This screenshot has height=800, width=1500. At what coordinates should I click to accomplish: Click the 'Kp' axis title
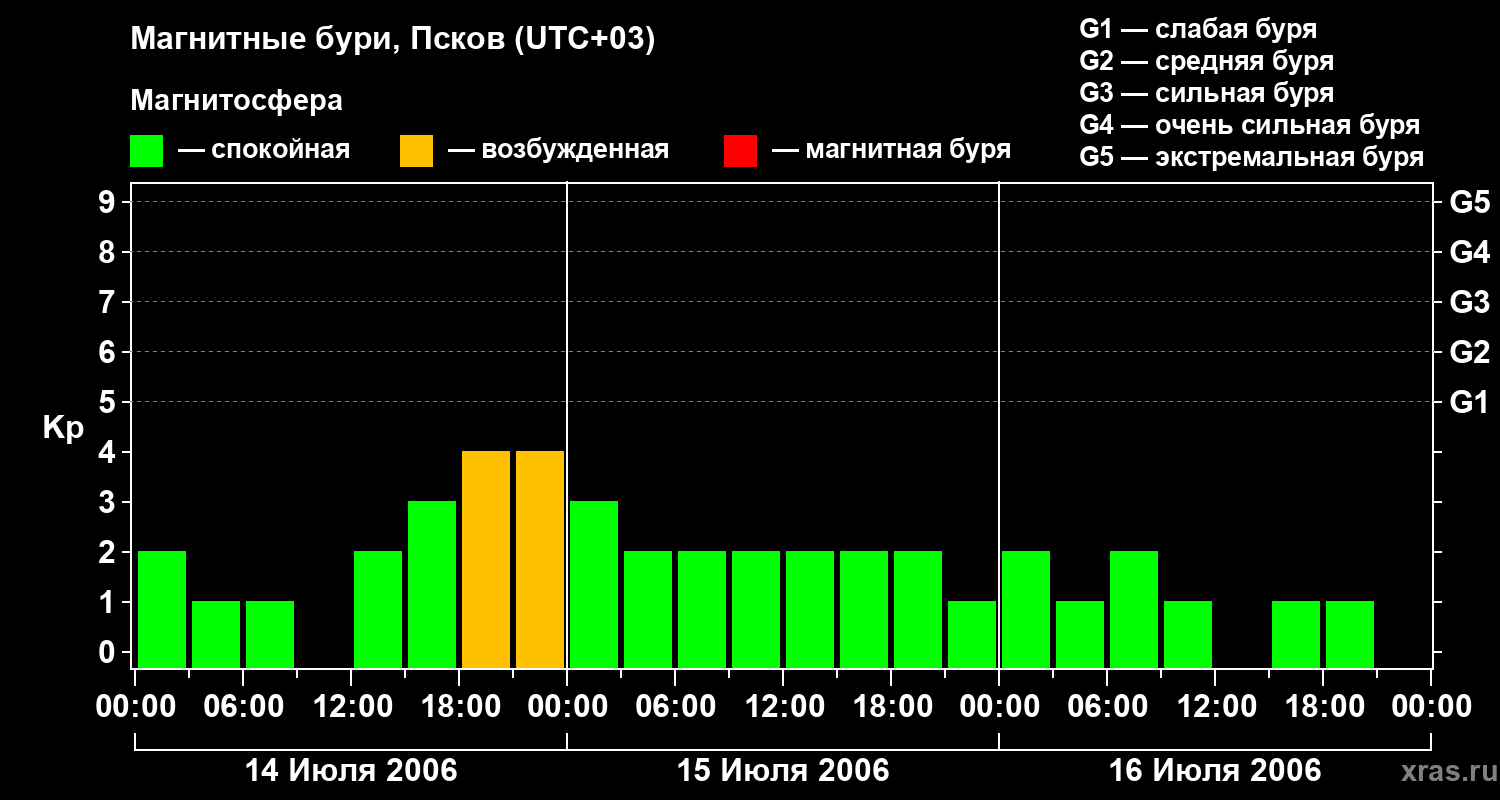tap(63, 429)
